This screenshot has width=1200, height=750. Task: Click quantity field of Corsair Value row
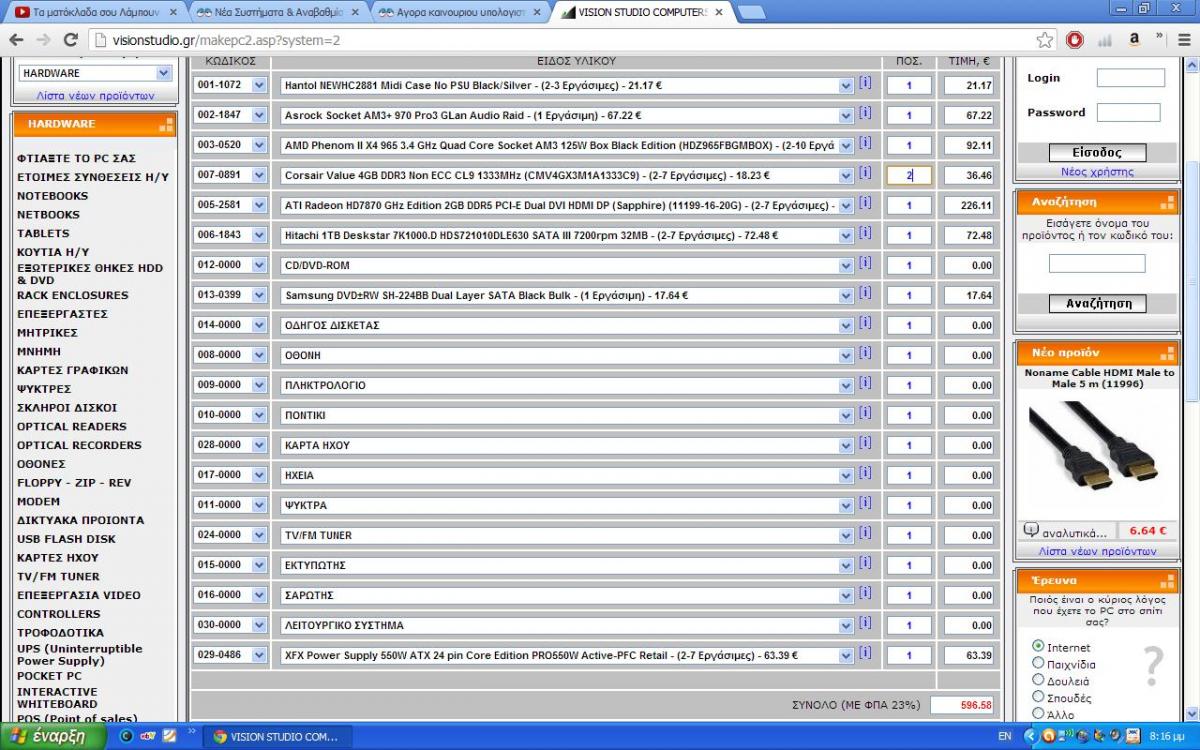tap(909, 175)
